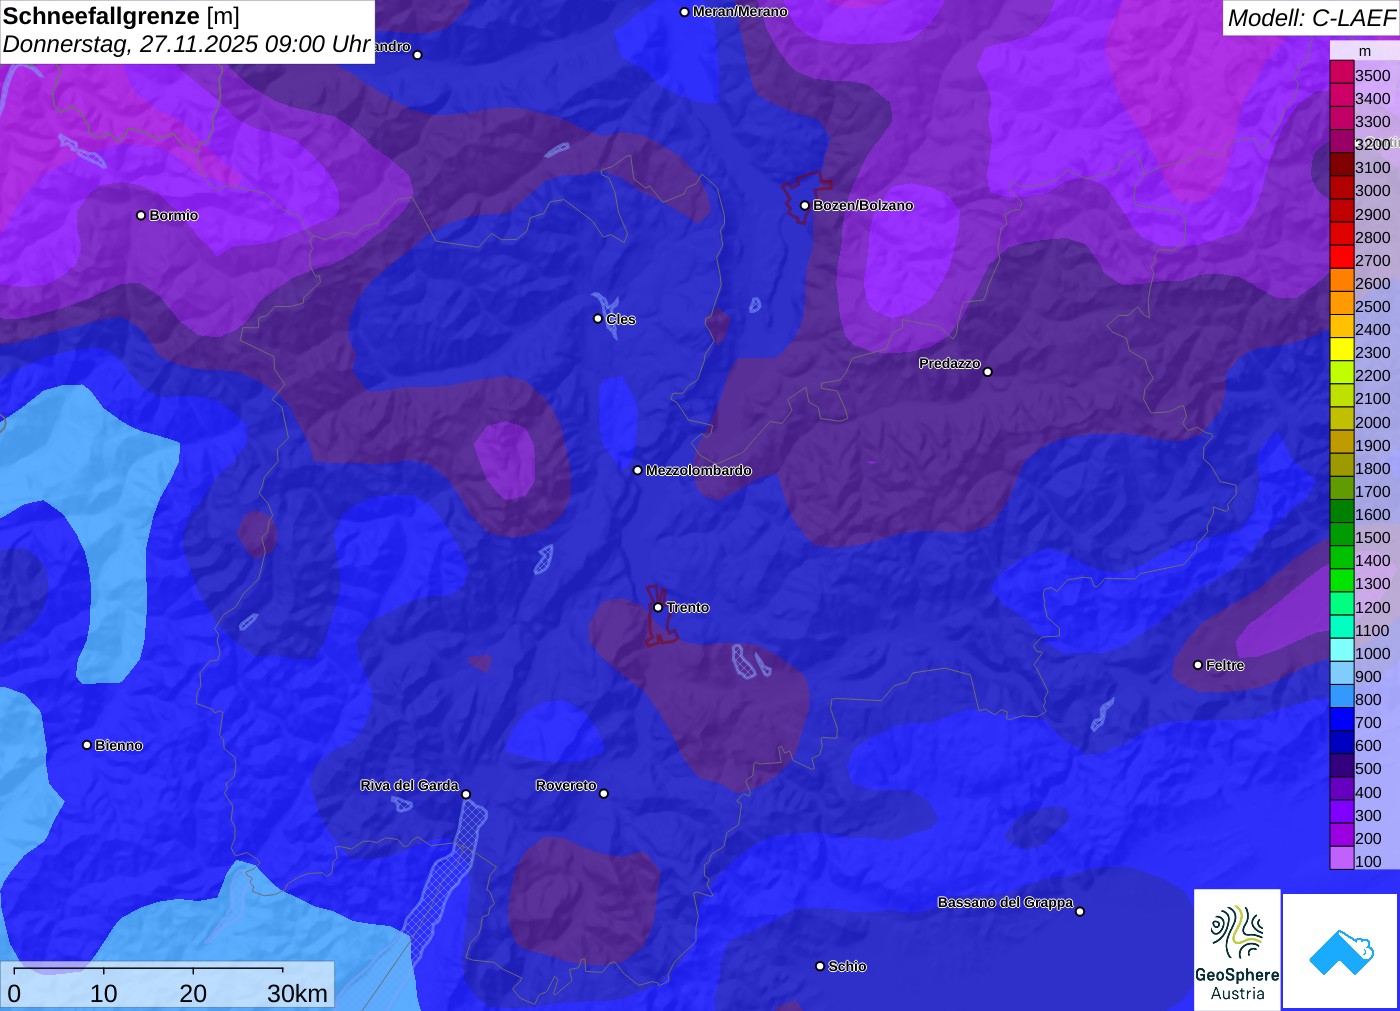Click the Rovereto marker dot
The height and width of the screenshot is (1011, 1400).
(x=604, y=794)
